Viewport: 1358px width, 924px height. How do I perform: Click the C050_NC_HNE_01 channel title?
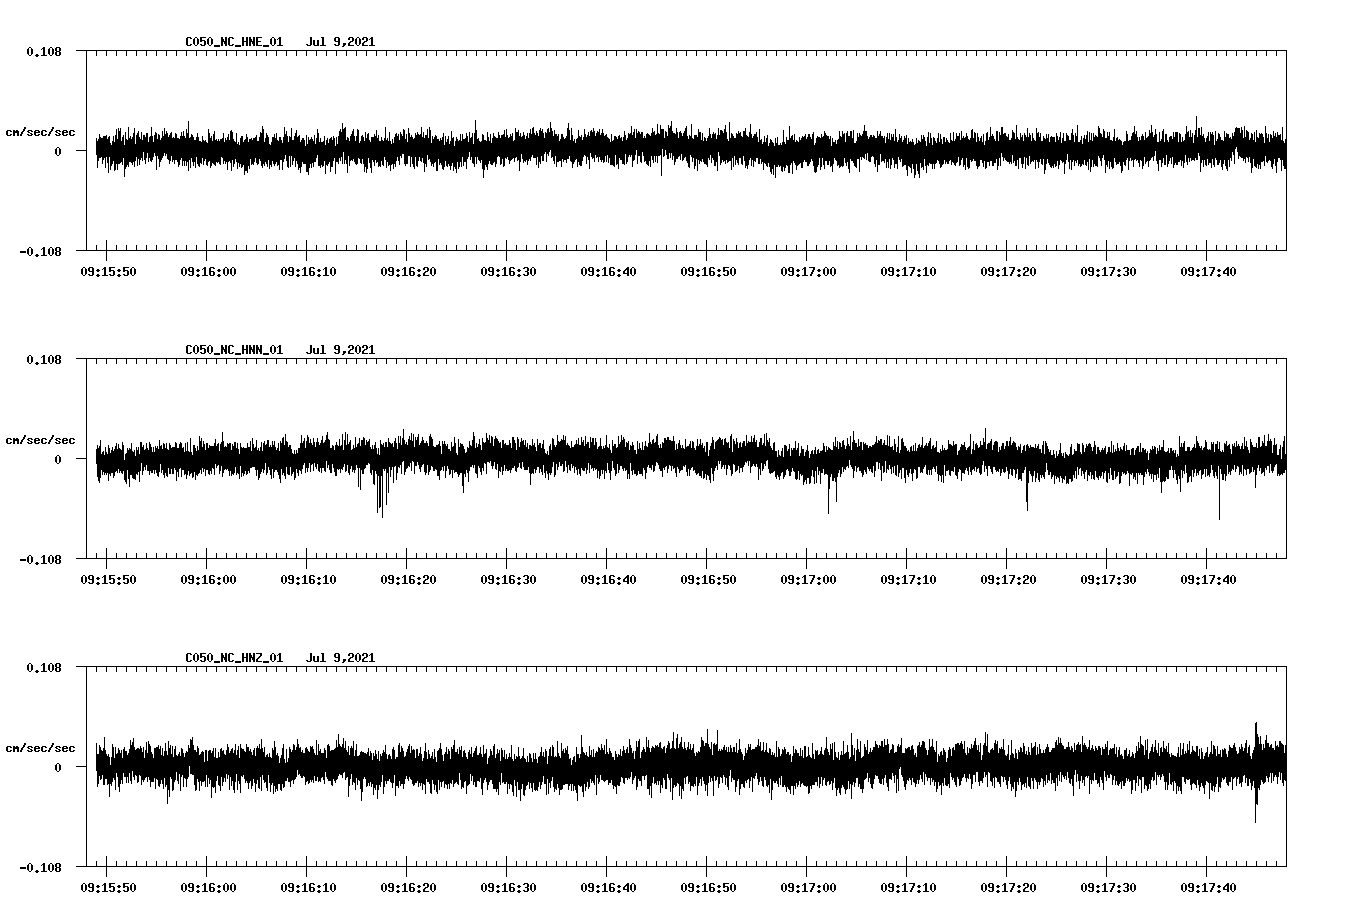coord(234,42)
